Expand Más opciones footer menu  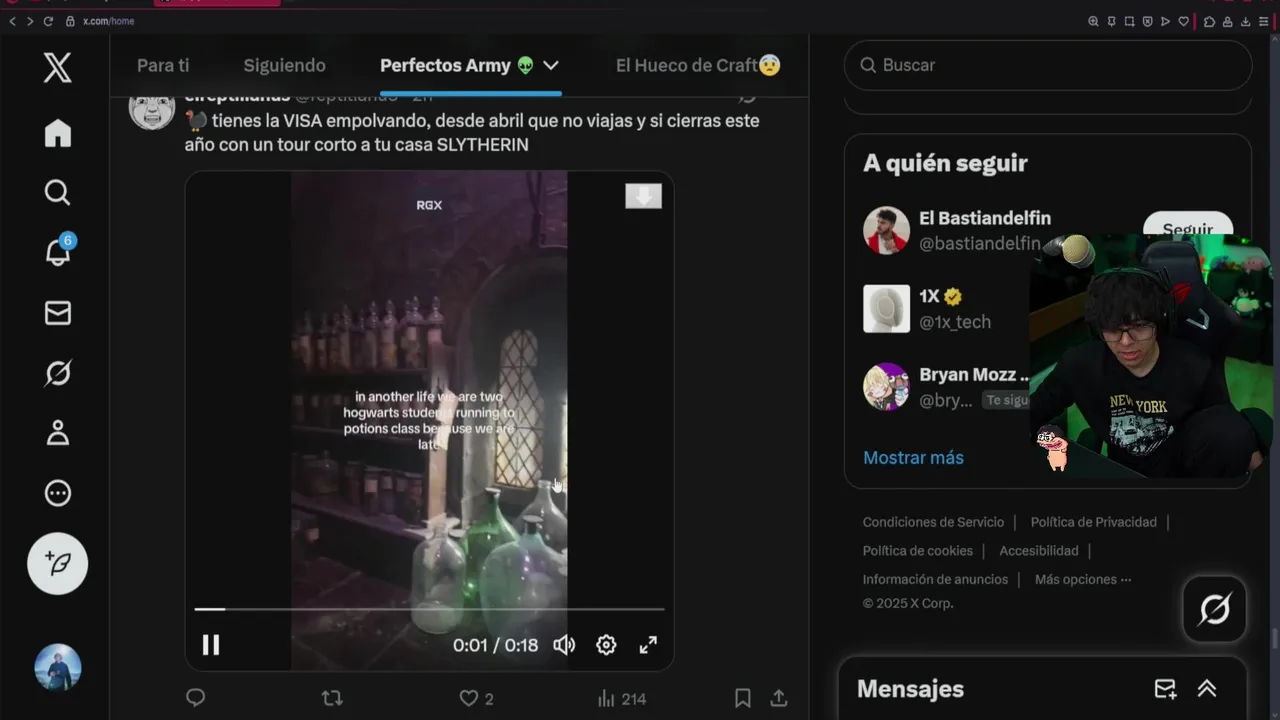(x=1083, y=579)
